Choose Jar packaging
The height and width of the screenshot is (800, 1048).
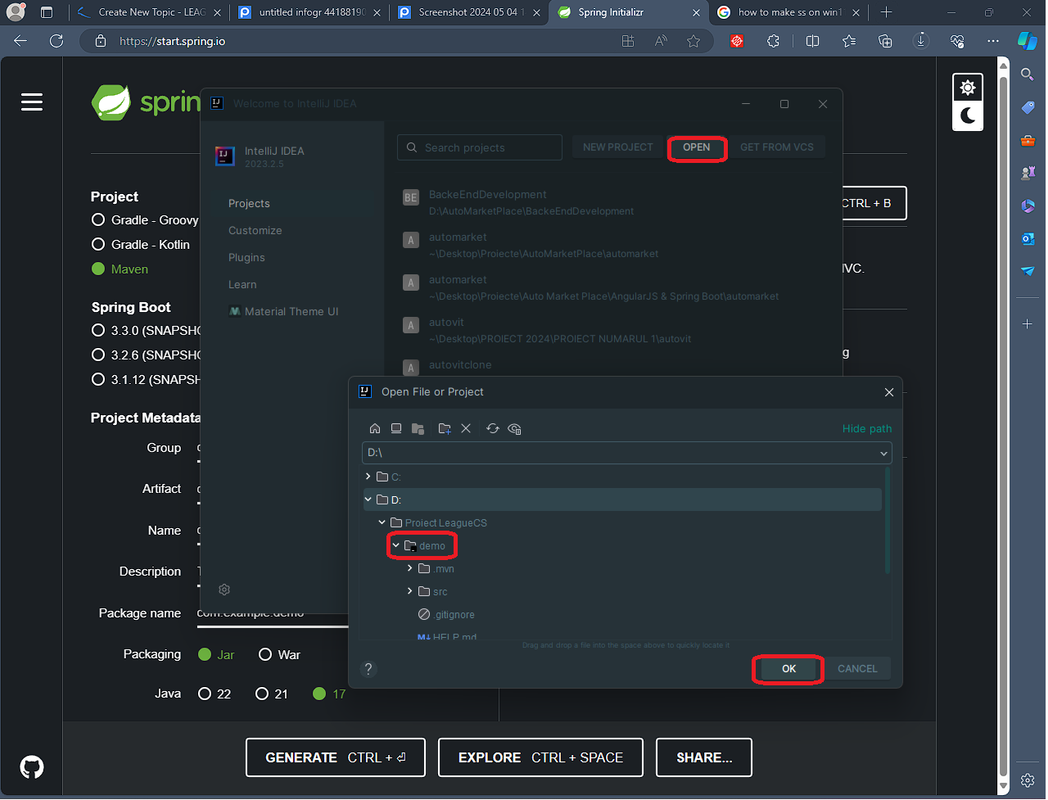[x=205, y=654]
